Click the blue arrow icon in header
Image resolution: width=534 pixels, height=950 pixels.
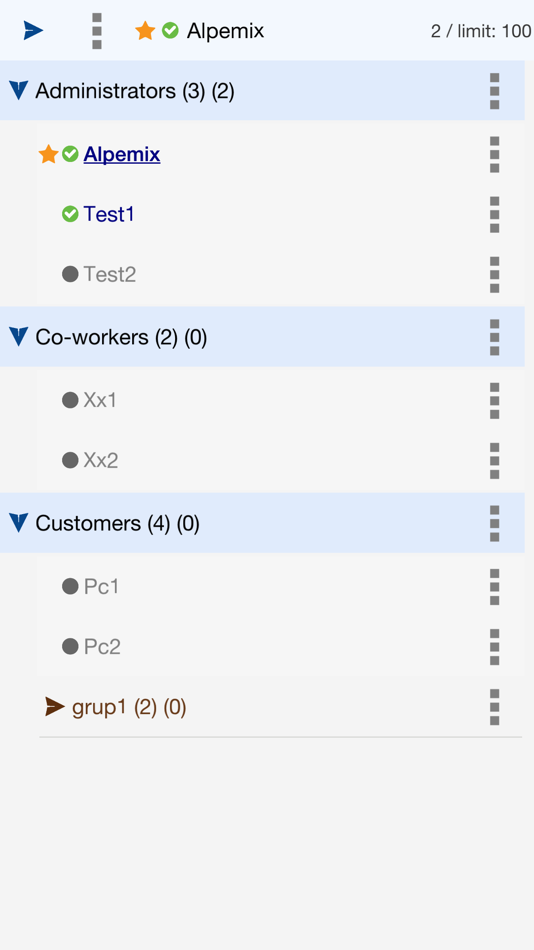(33, 30)
